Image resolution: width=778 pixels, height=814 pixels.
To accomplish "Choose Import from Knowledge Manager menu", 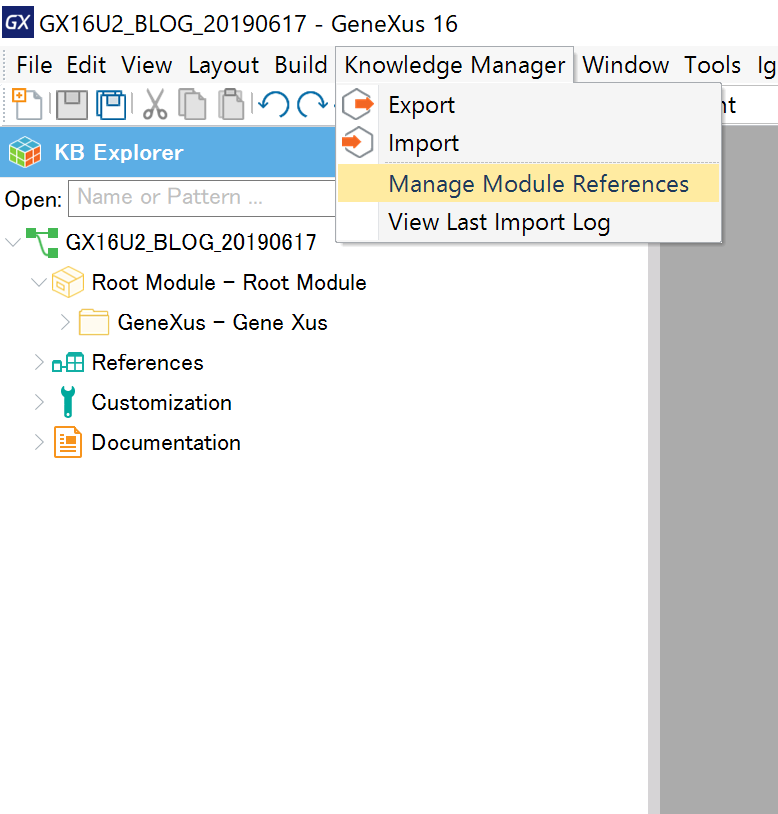I will tap(528, 143).
